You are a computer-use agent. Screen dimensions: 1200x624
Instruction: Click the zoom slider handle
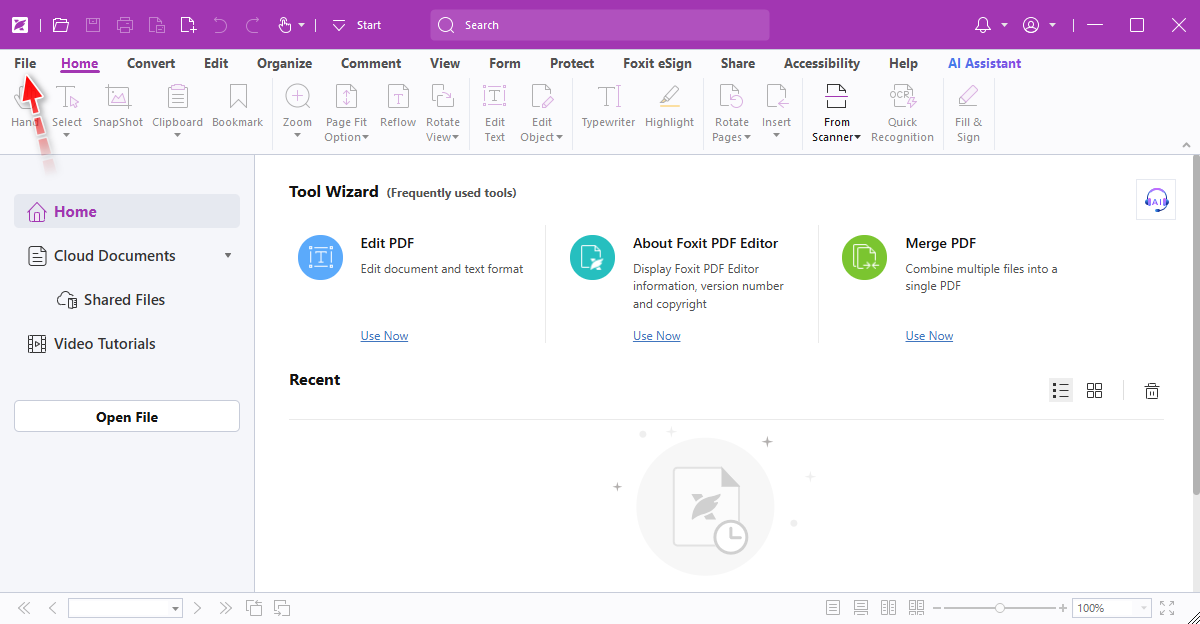[999, 608]
